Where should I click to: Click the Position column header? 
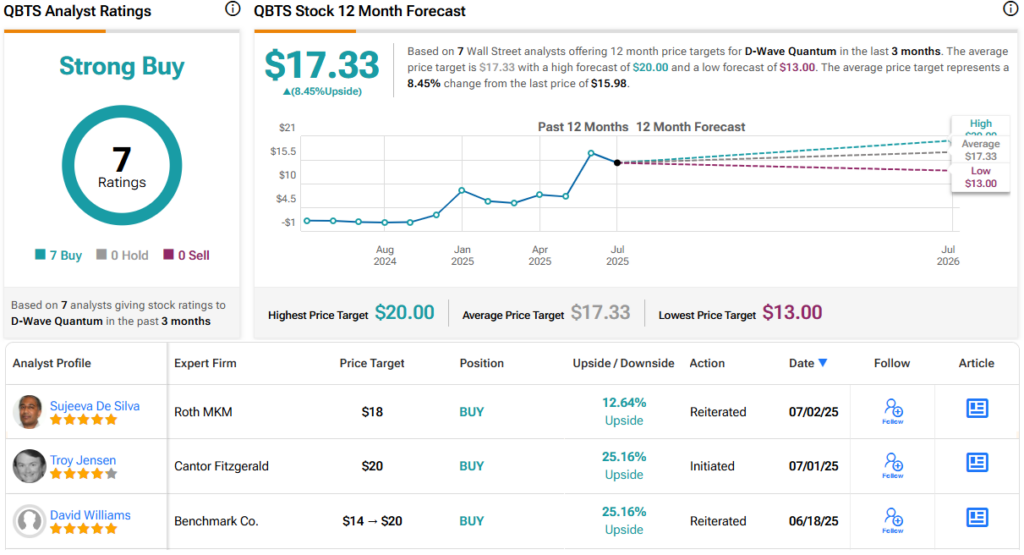coord(481,363)
